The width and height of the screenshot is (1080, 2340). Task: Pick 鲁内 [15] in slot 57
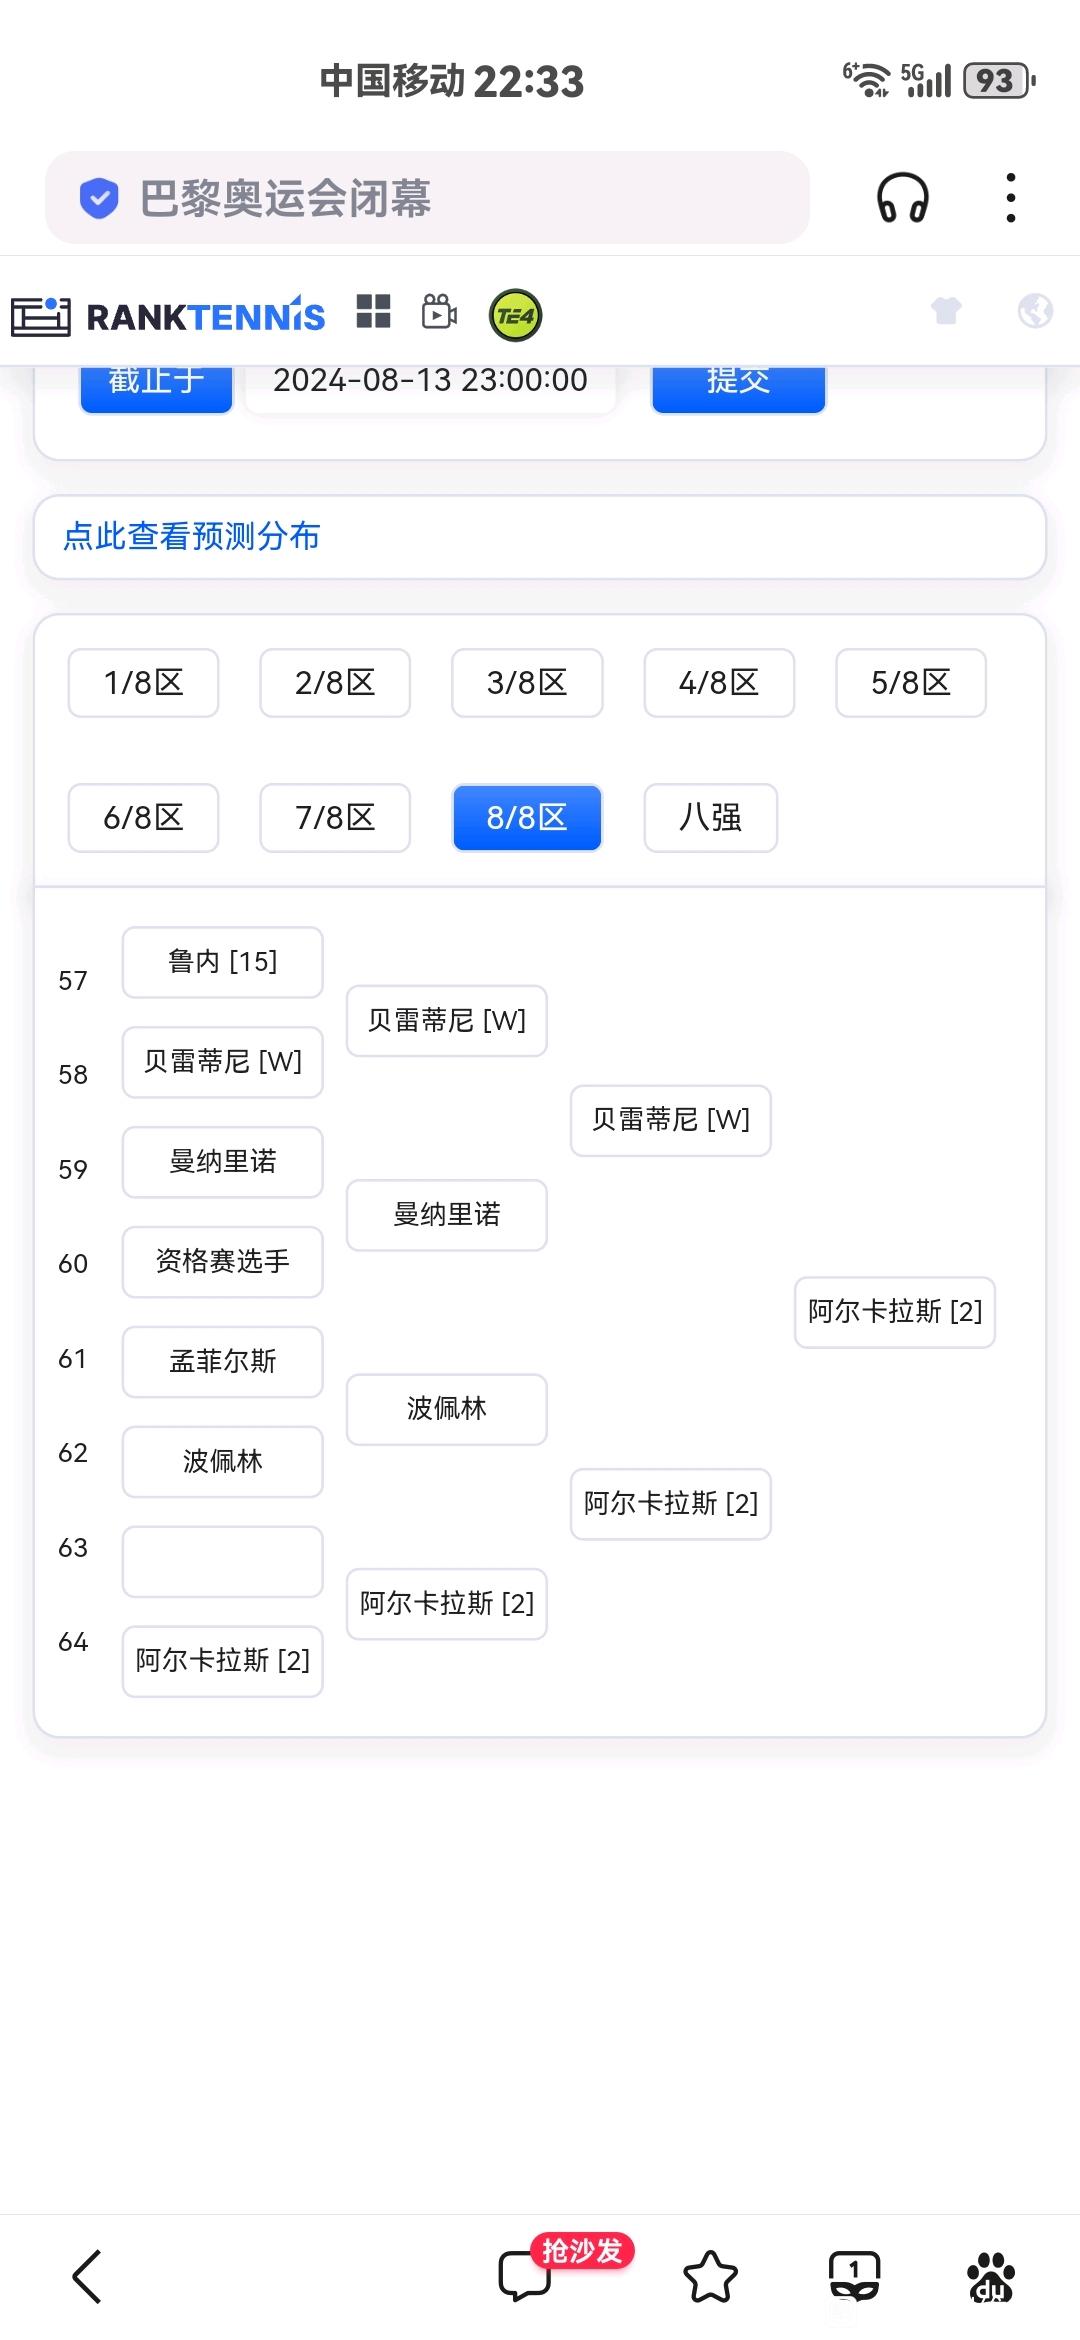pos(223,962)
